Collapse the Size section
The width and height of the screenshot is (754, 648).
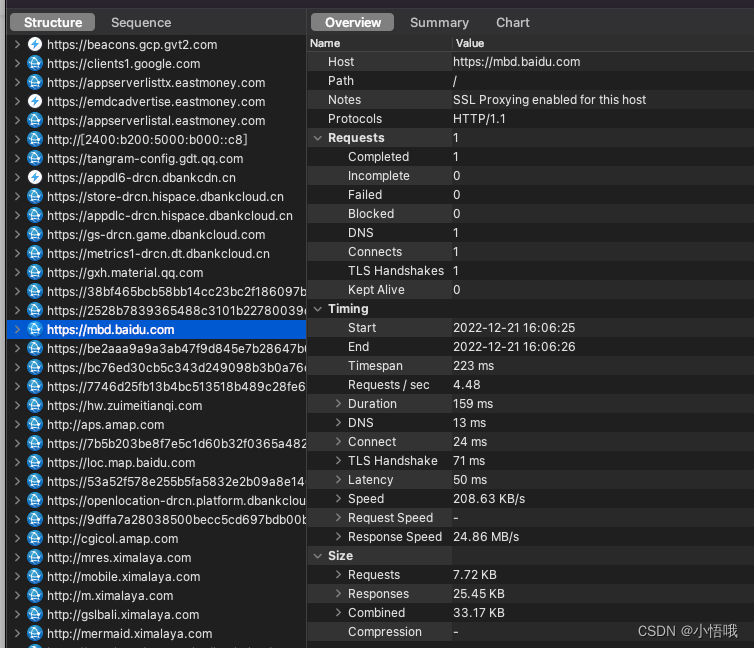[318, 556]
